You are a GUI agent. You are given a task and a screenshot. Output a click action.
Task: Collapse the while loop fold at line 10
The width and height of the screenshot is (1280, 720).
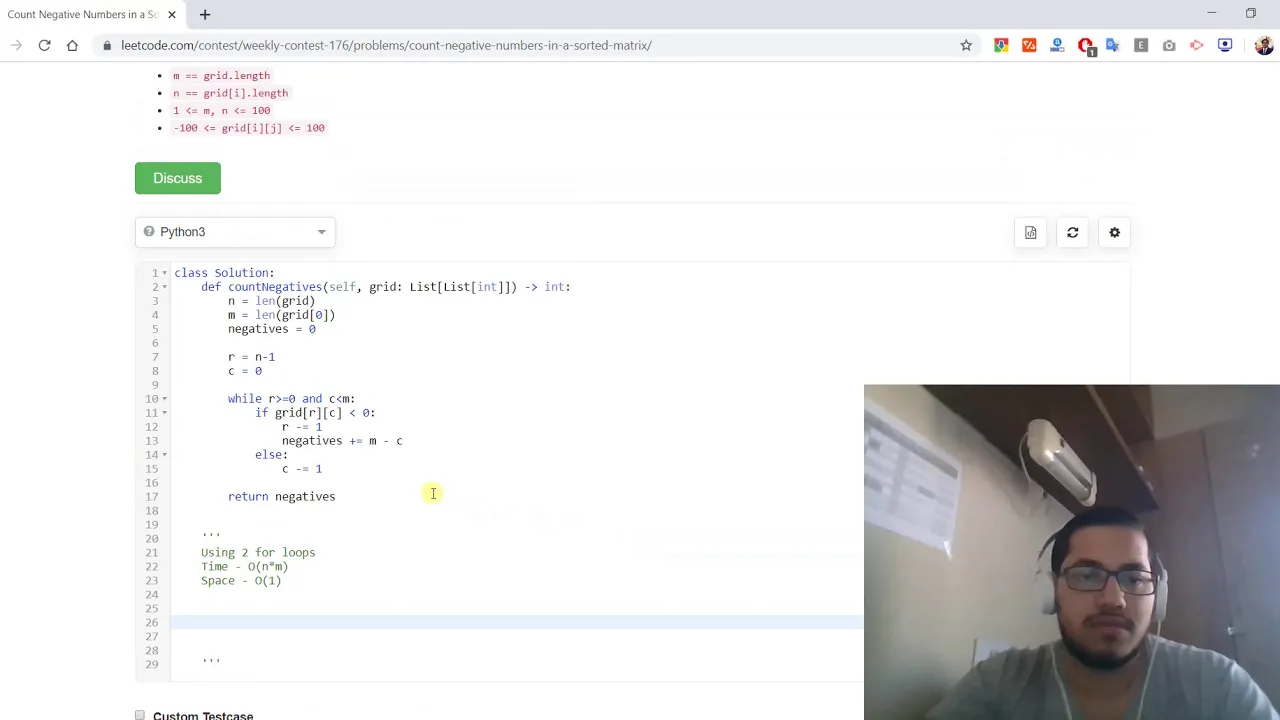[164, 399]
